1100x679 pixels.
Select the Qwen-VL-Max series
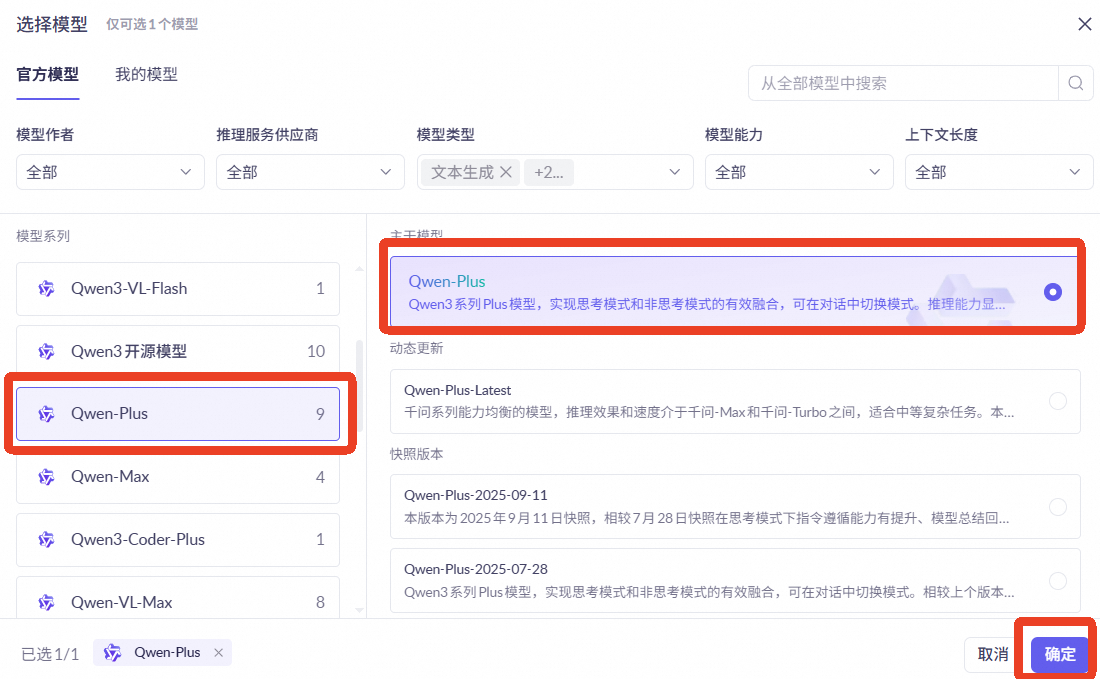pos(177,598)
